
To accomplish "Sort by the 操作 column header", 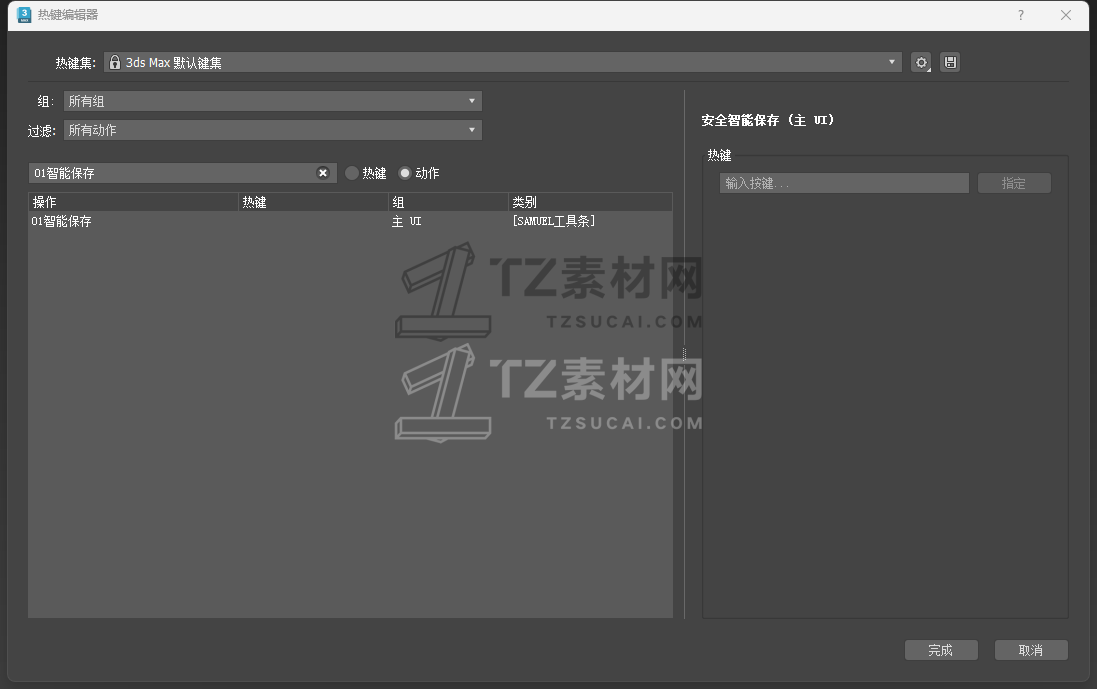I will coord(133,202).
